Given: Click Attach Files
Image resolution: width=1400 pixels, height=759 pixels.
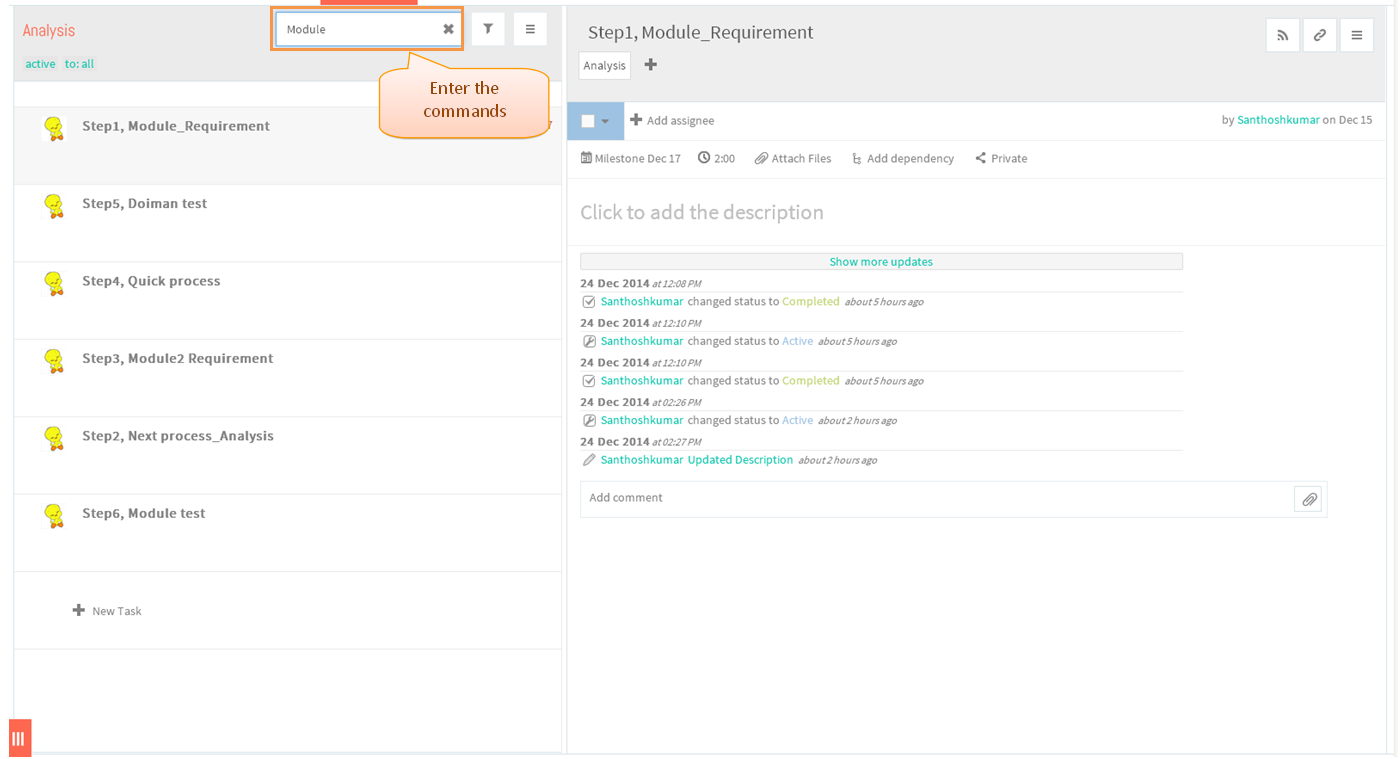Looking at the screenshot, I should (793, 158).
